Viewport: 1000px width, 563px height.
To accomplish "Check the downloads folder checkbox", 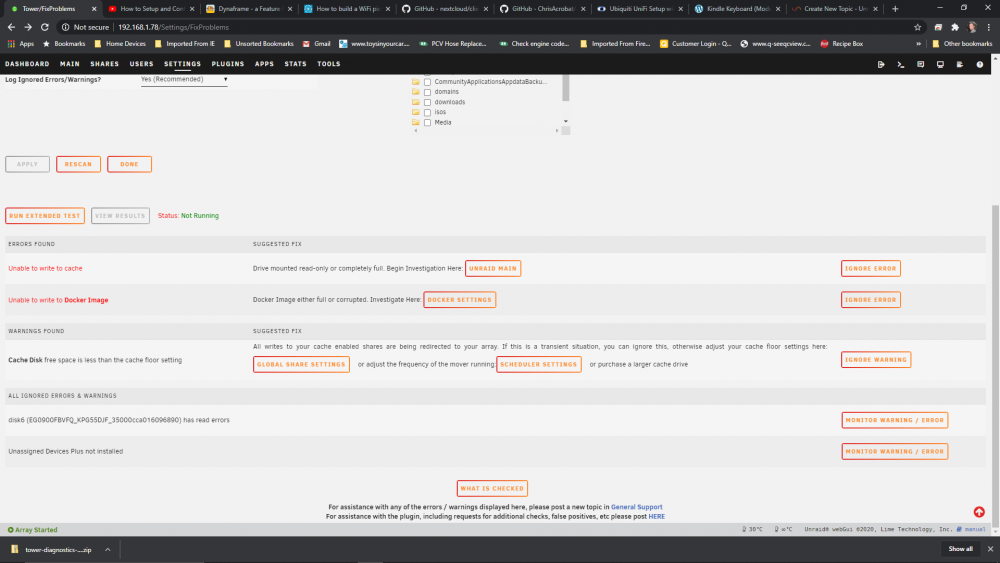I will click(x=427, y=103).
